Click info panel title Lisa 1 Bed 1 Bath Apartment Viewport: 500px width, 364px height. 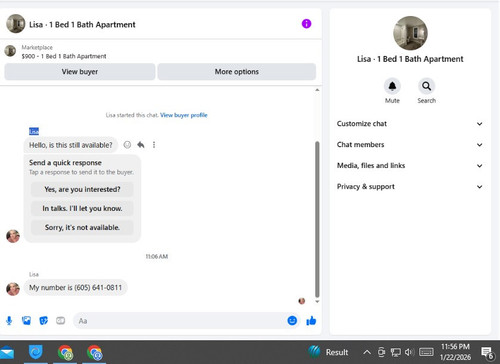pyautogui.click(x=410, y=59)
